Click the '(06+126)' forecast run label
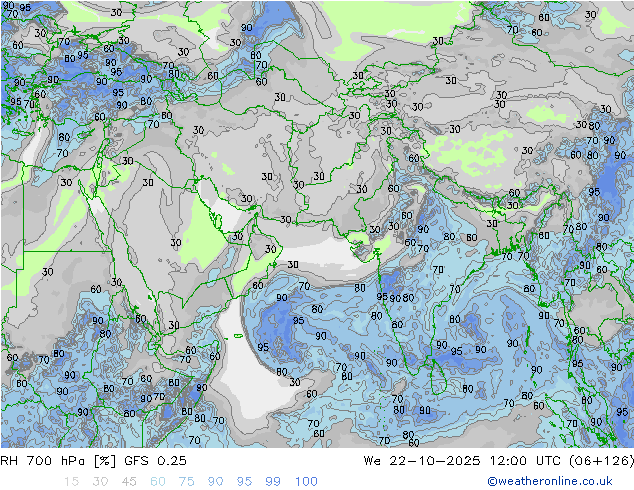The width and height of the screenshot is (634, 490). pyautogui.click(x=601, y=461)
